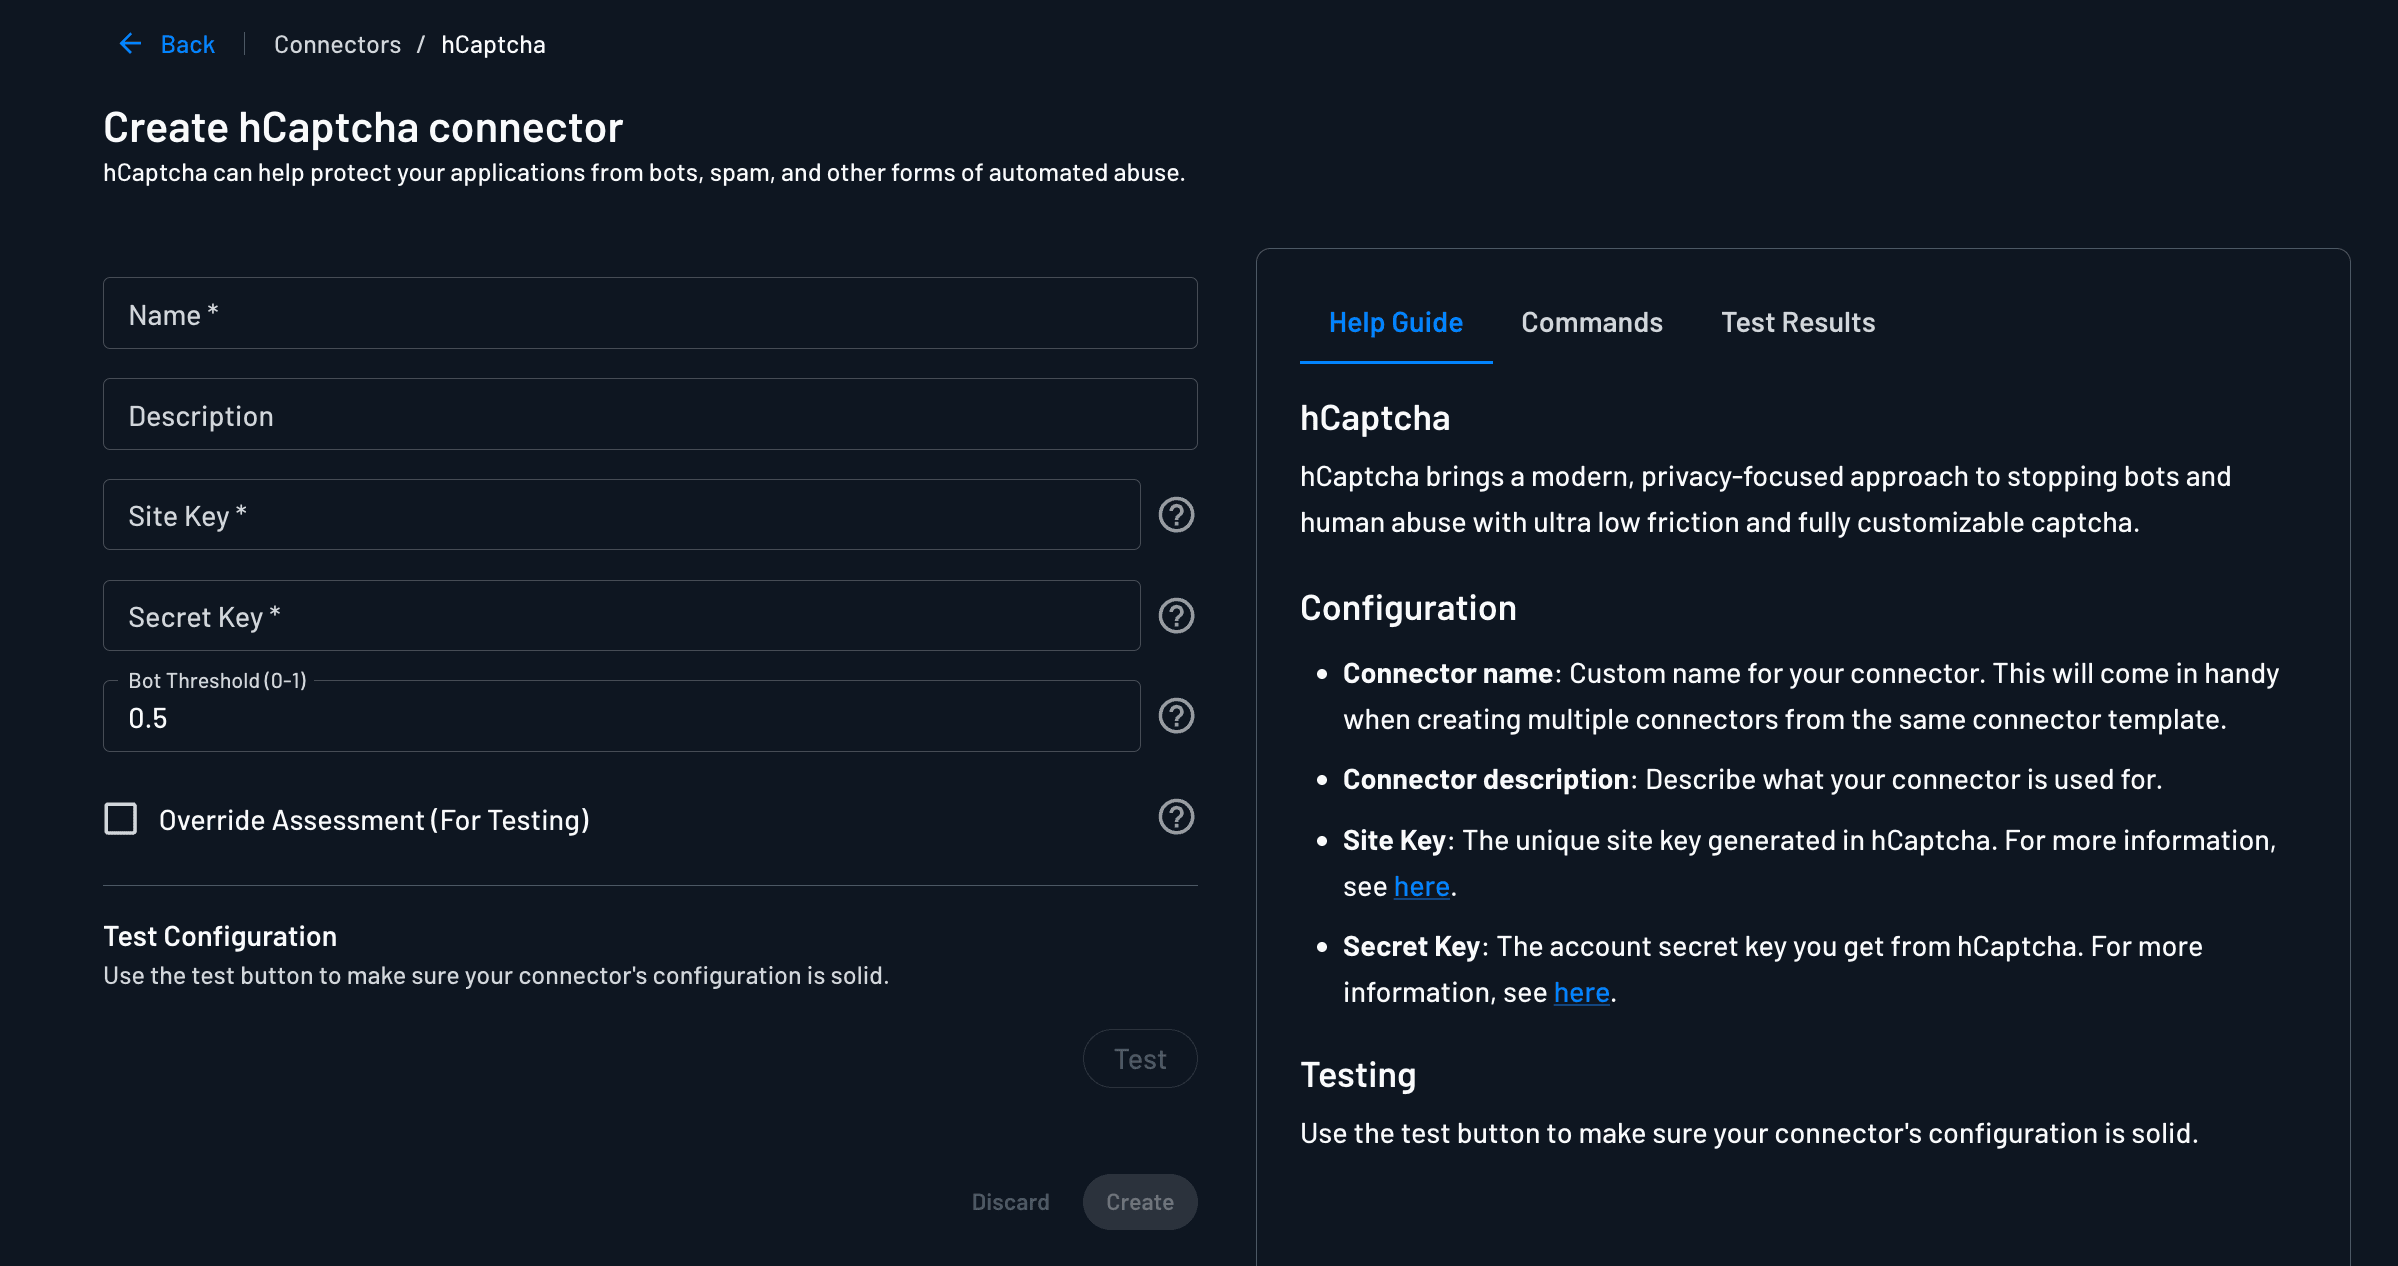
Task: Select the Help Guide tab
Action: (1395, 322)
